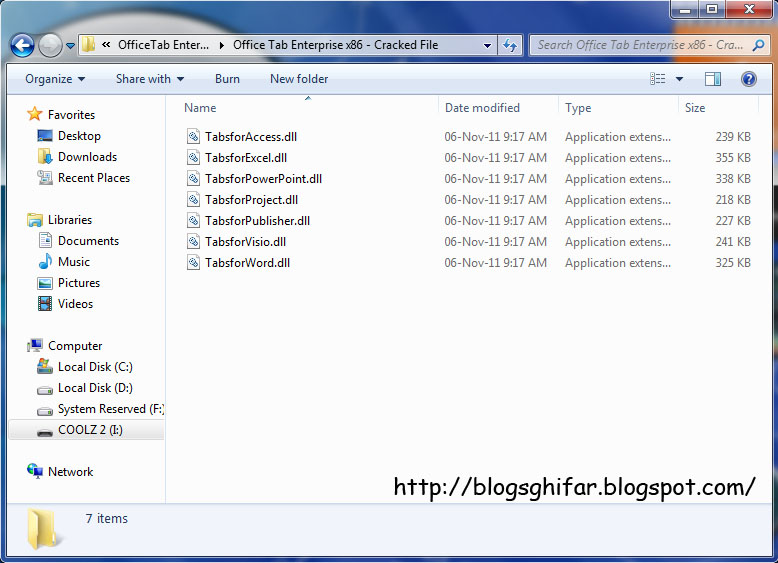778x563 pixels.
Task: Click the folder icon in address bar
Action: (89, 45)
